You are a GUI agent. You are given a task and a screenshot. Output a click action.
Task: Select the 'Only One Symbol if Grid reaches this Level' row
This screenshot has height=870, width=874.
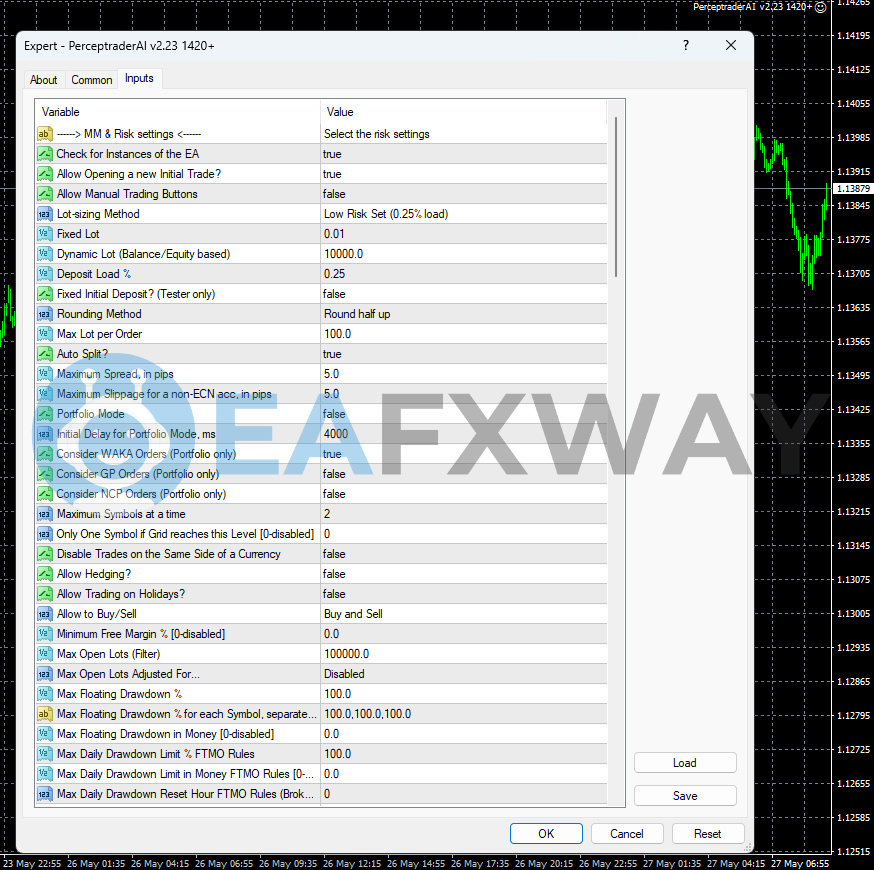pos(321,534)
